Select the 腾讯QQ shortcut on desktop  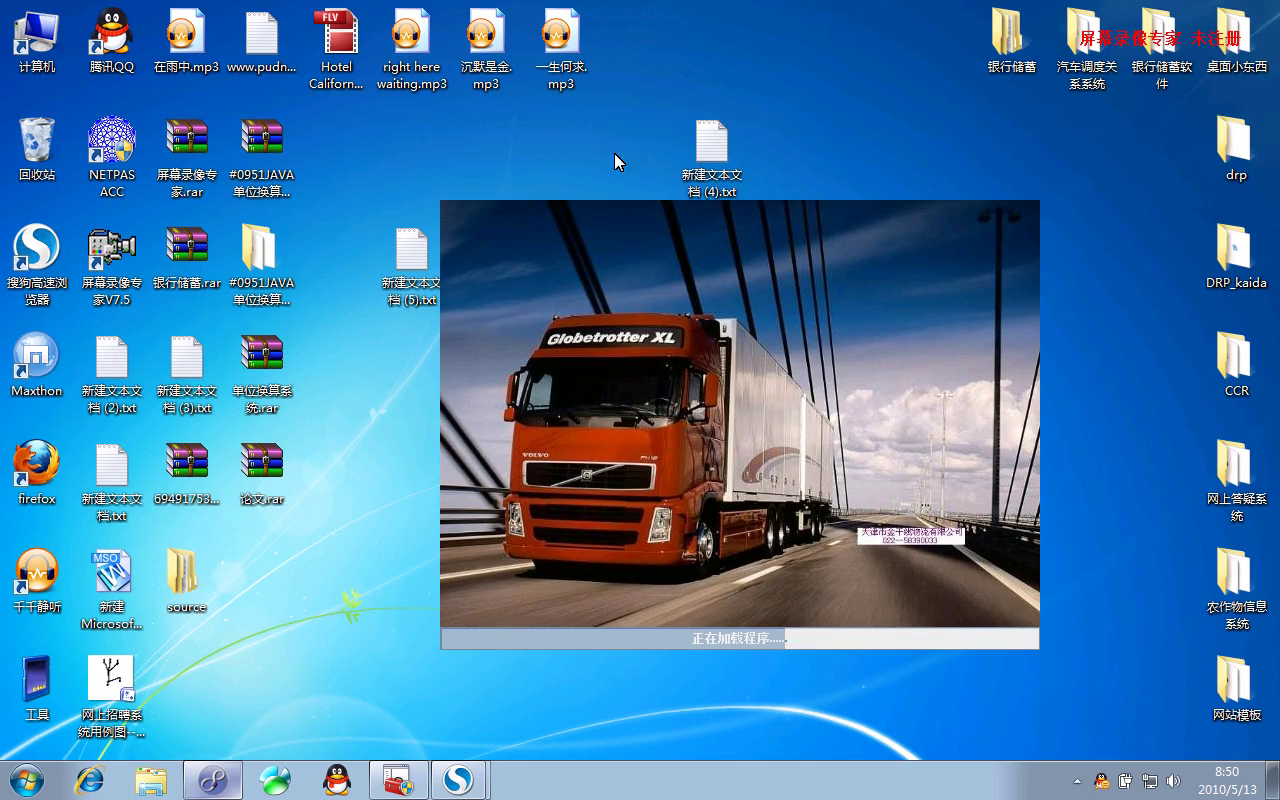click(112, 40)
